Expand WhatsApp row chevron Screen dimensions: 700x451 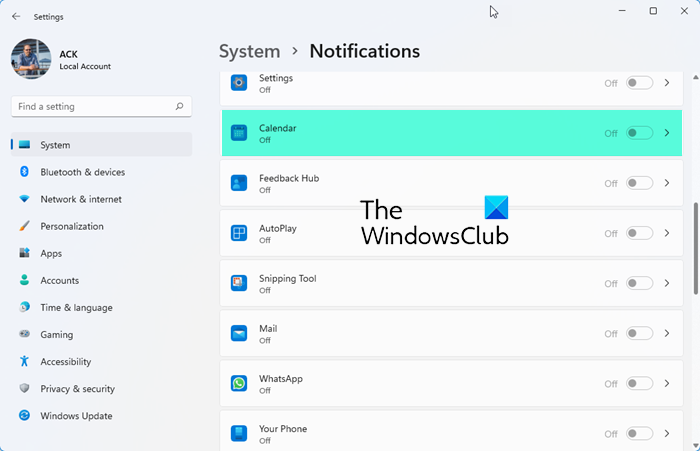[x=667, y=383]
